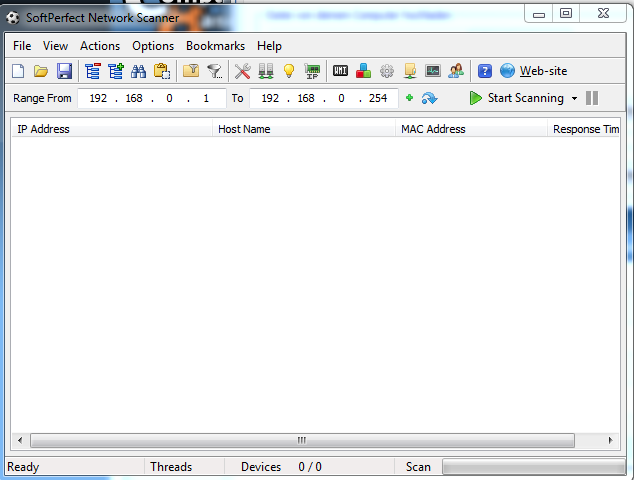This screenshot has height=480, width=634.
Task: Sort by the Host Name column header
Action: coord(304,129)
